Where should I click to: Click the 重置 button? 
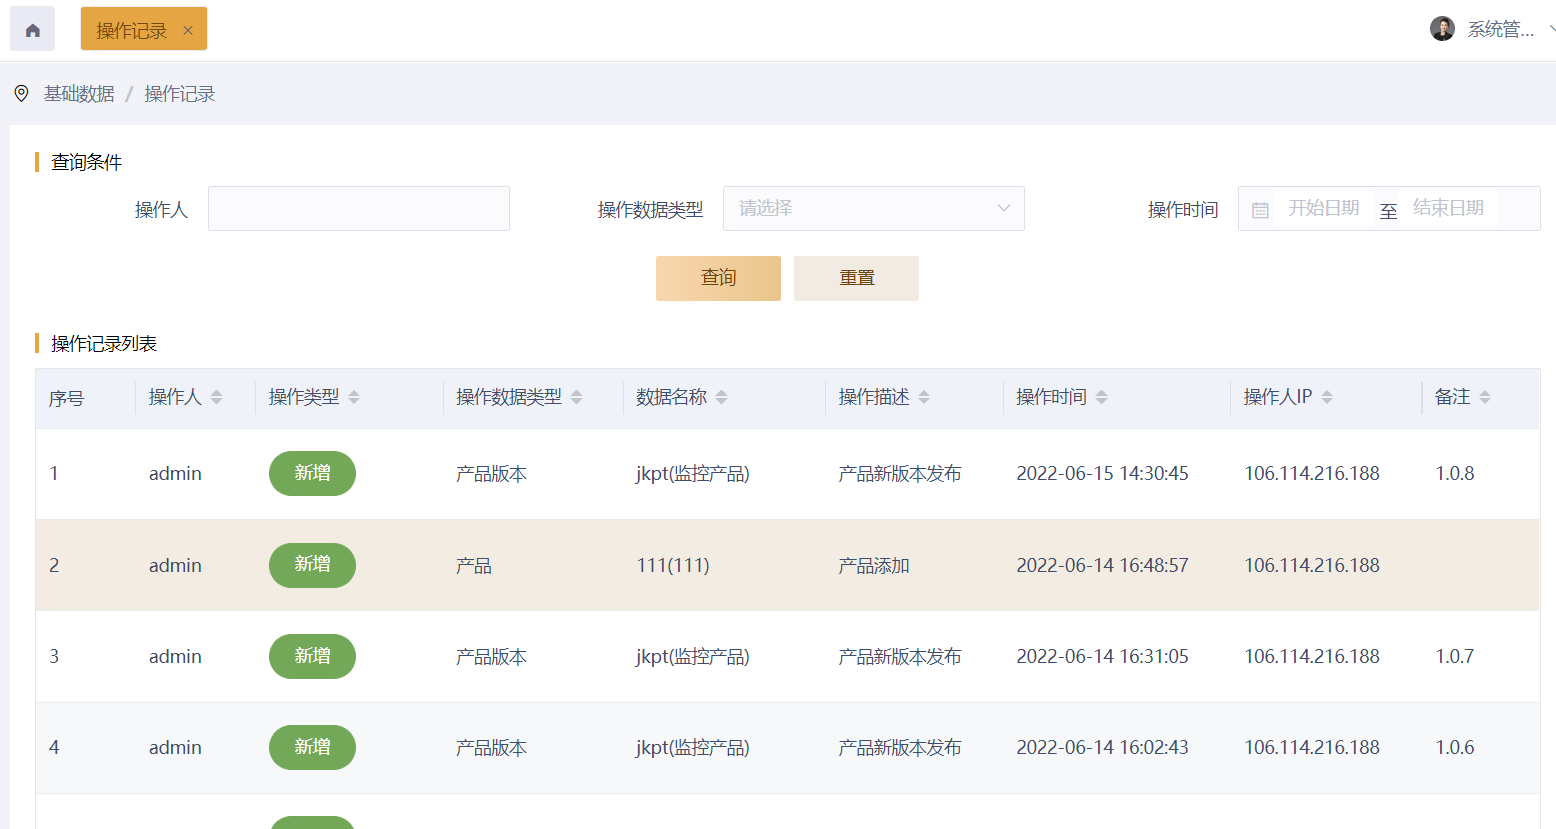point(856,278)
